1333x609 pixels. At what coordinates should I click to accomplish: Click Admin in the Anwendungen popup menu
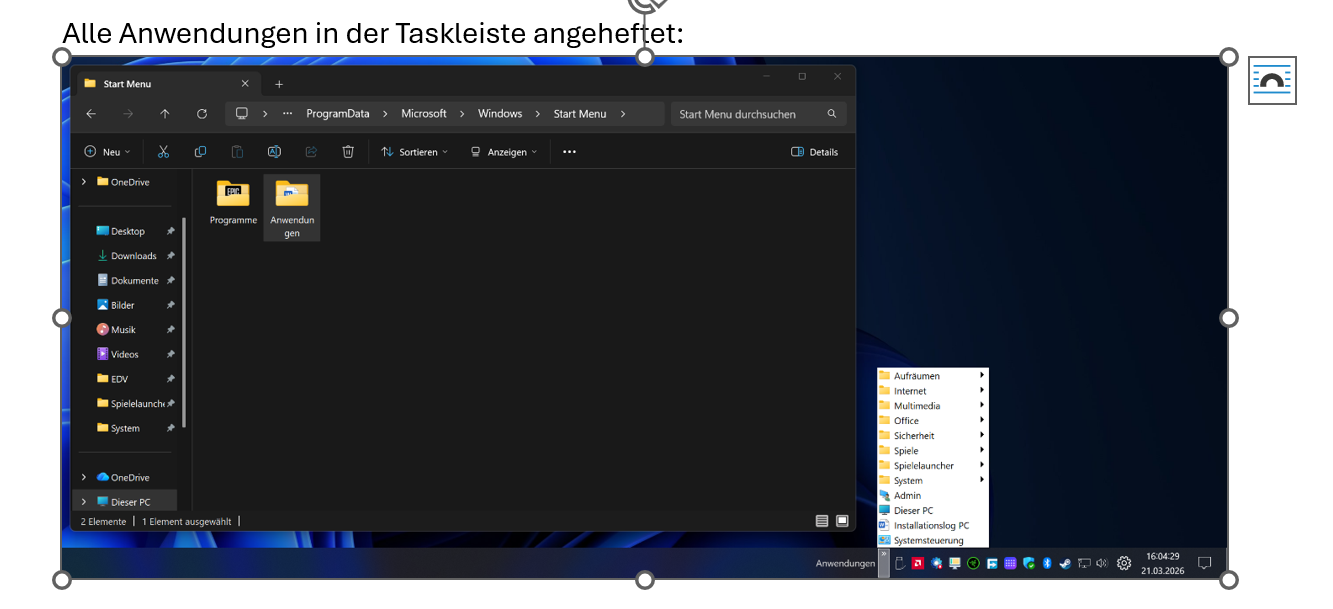[x=932, y=496]
